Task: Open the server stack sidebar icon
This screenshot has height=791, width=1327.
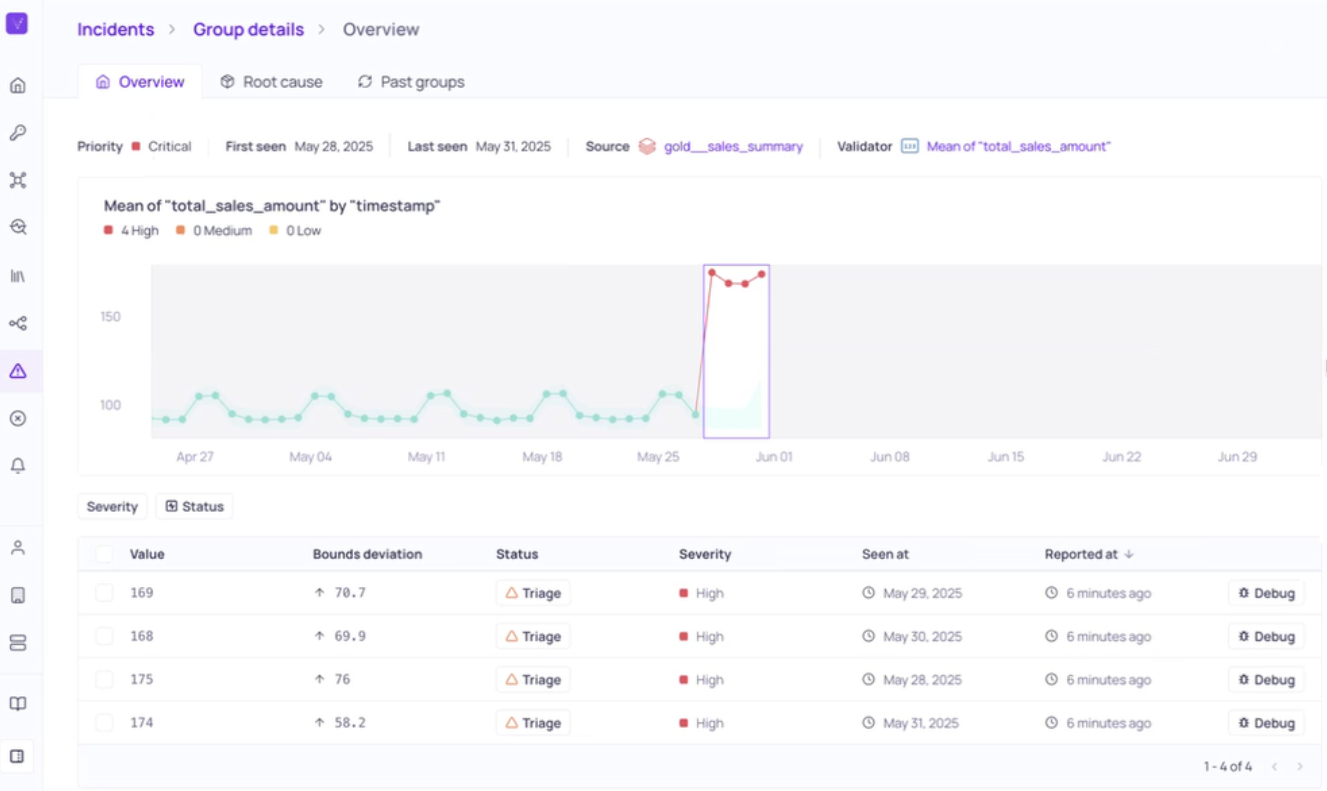Action: (17, 642)
